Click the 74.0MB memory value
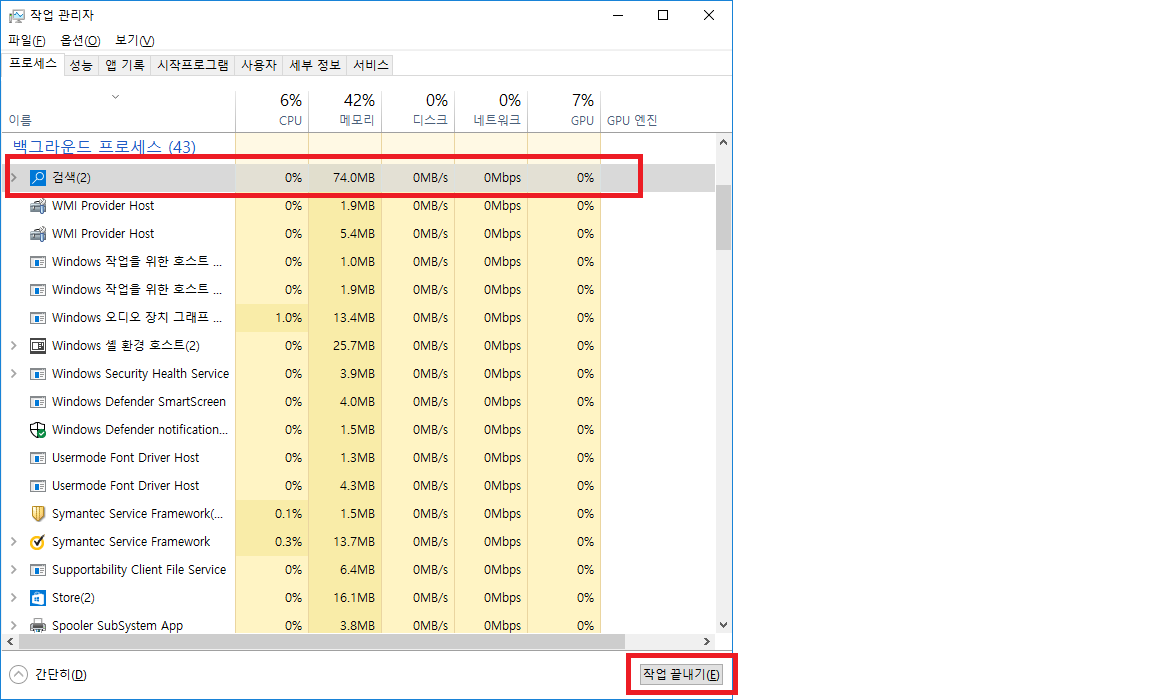 [353, 178]
